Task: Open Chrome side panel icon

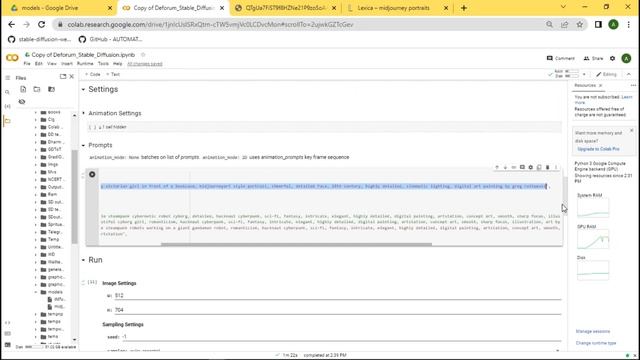Action: 598,24
